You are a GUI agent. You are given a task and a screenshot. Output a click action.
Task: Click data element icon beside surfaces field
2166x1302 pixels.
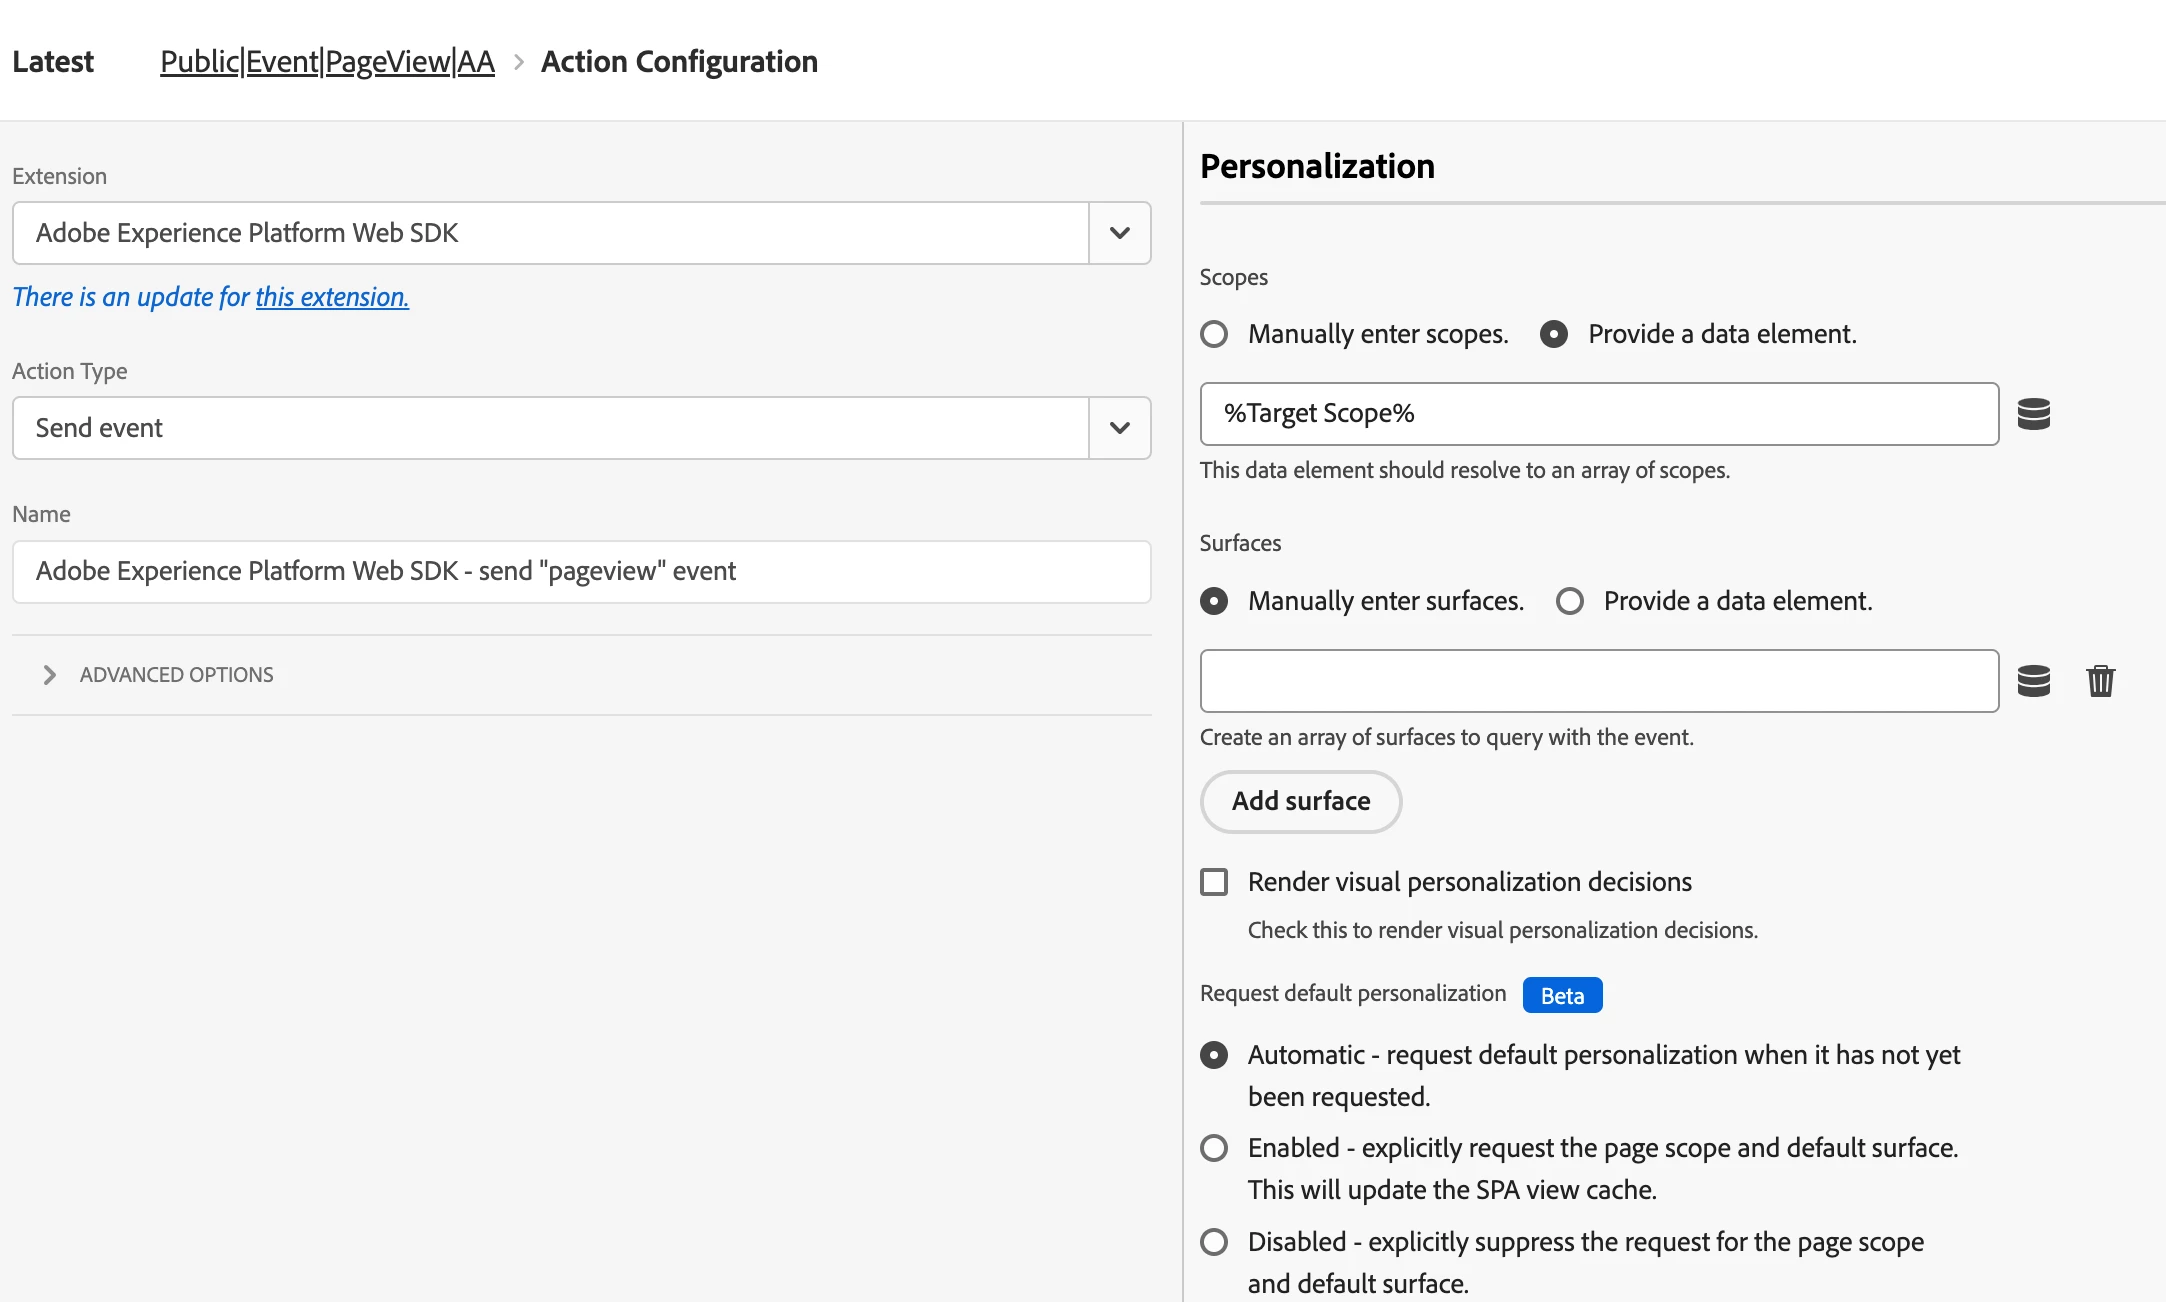[x=2033, y=681]
